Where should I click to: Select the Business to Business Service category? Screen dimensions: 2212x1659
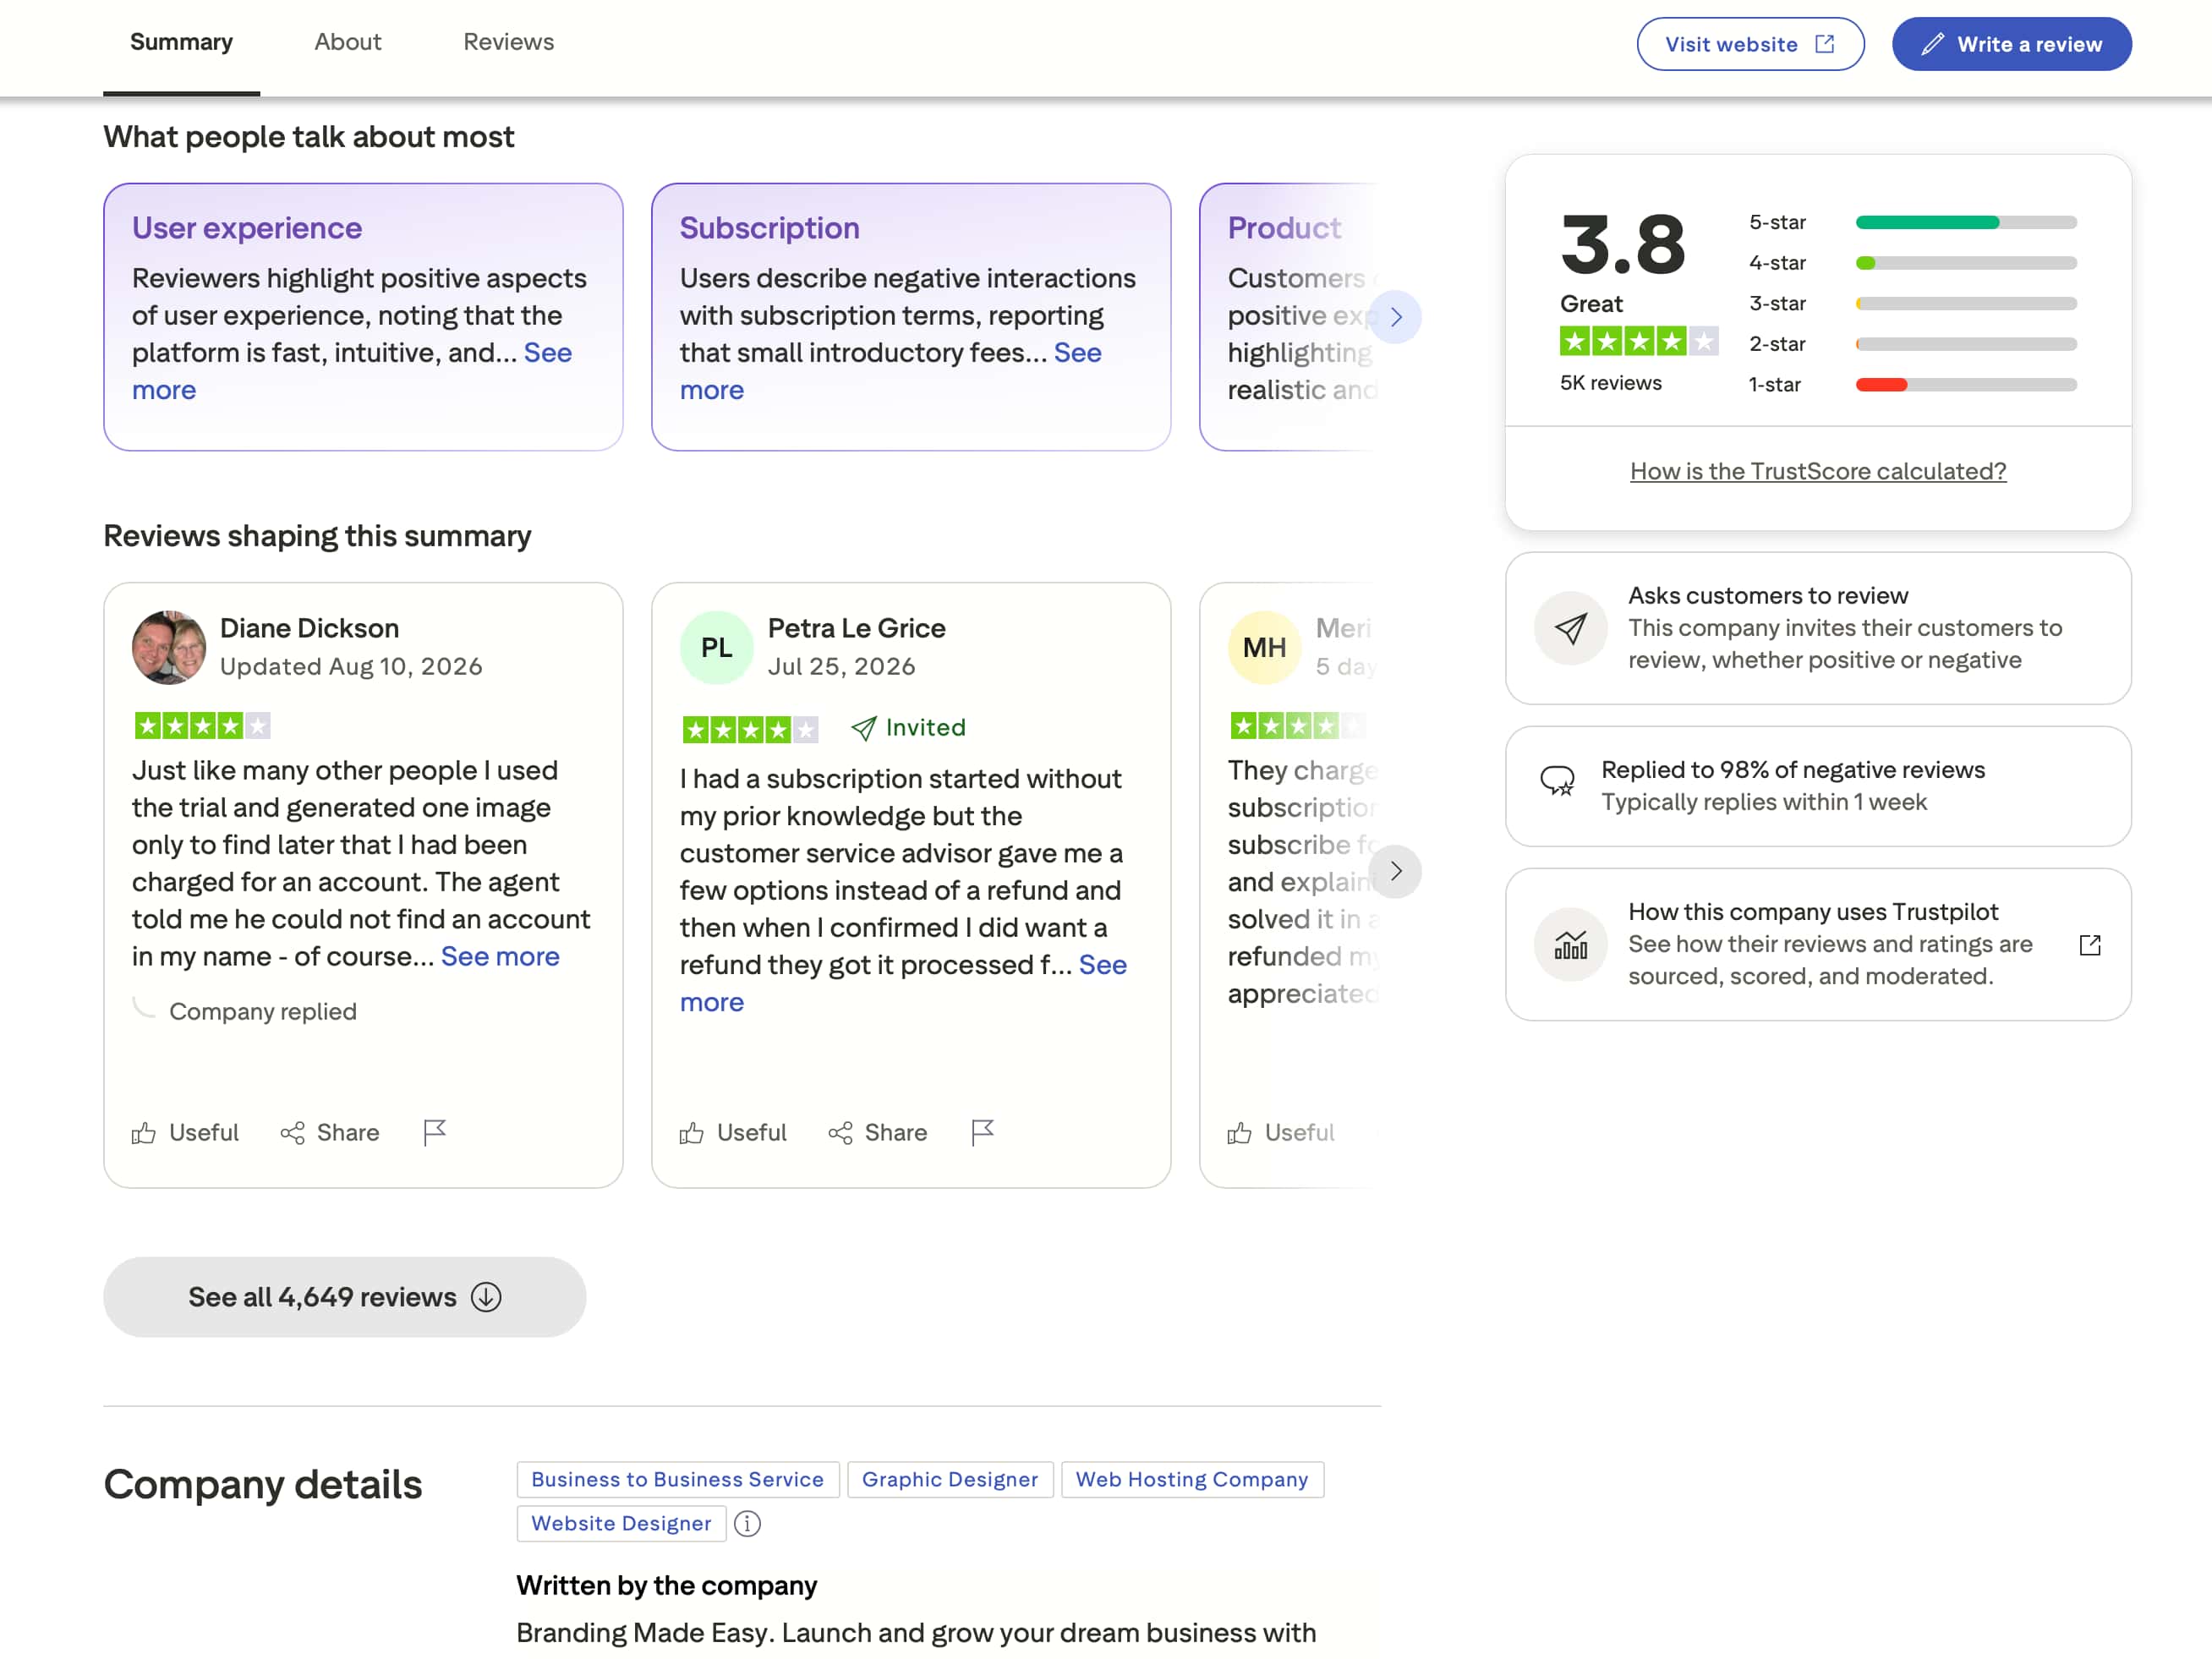pyautogui.click(x=677, y=1480)
